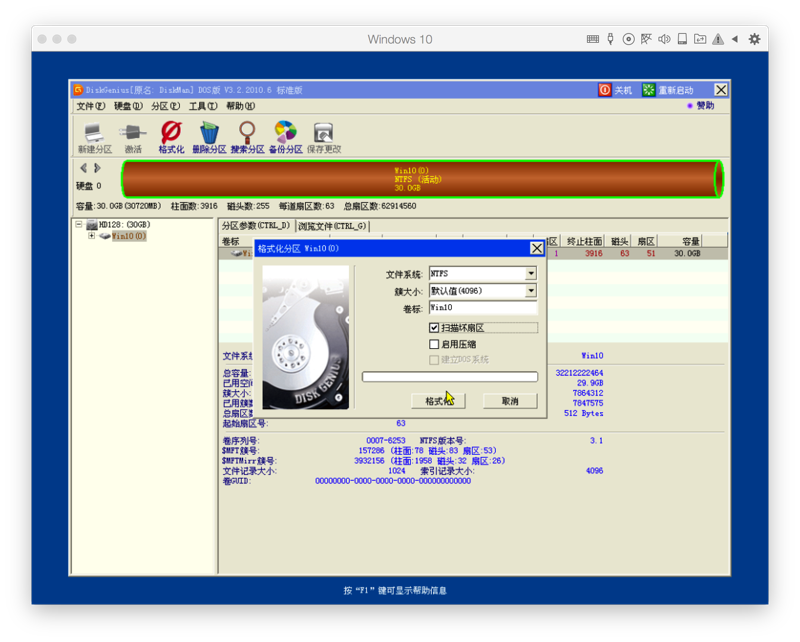Switch to 浏览文件(CTRL_G) tab
800x642 pixels.
tap(332, 226)
